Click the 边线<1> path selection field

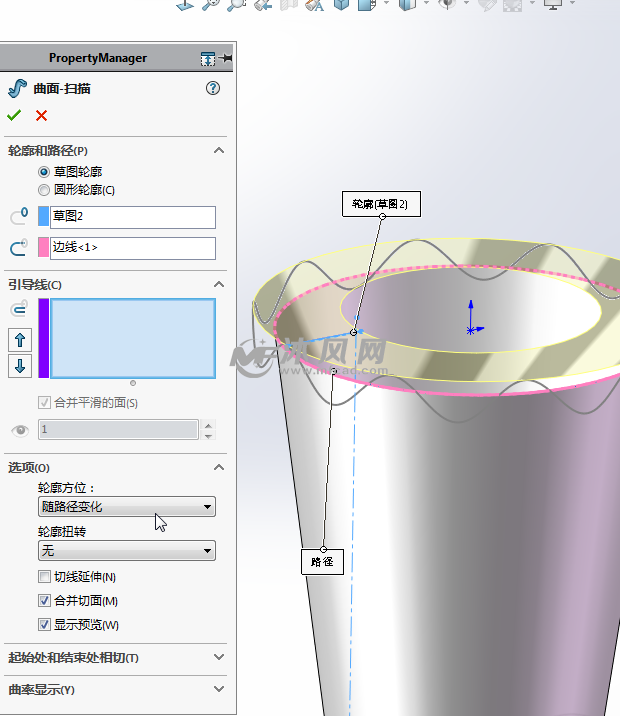133,248
